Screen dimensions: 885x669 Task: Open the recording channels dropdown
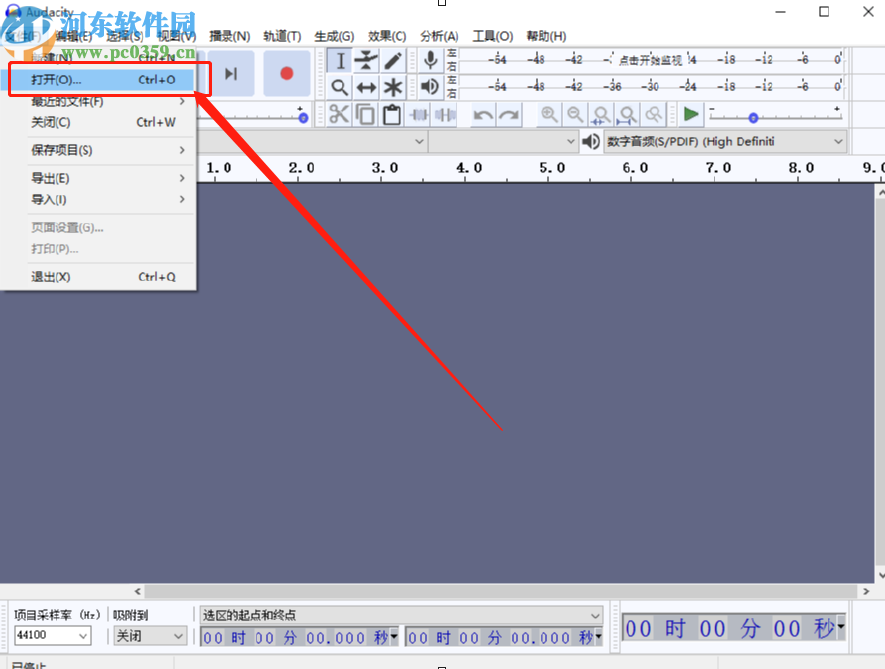tap(503, 141)
